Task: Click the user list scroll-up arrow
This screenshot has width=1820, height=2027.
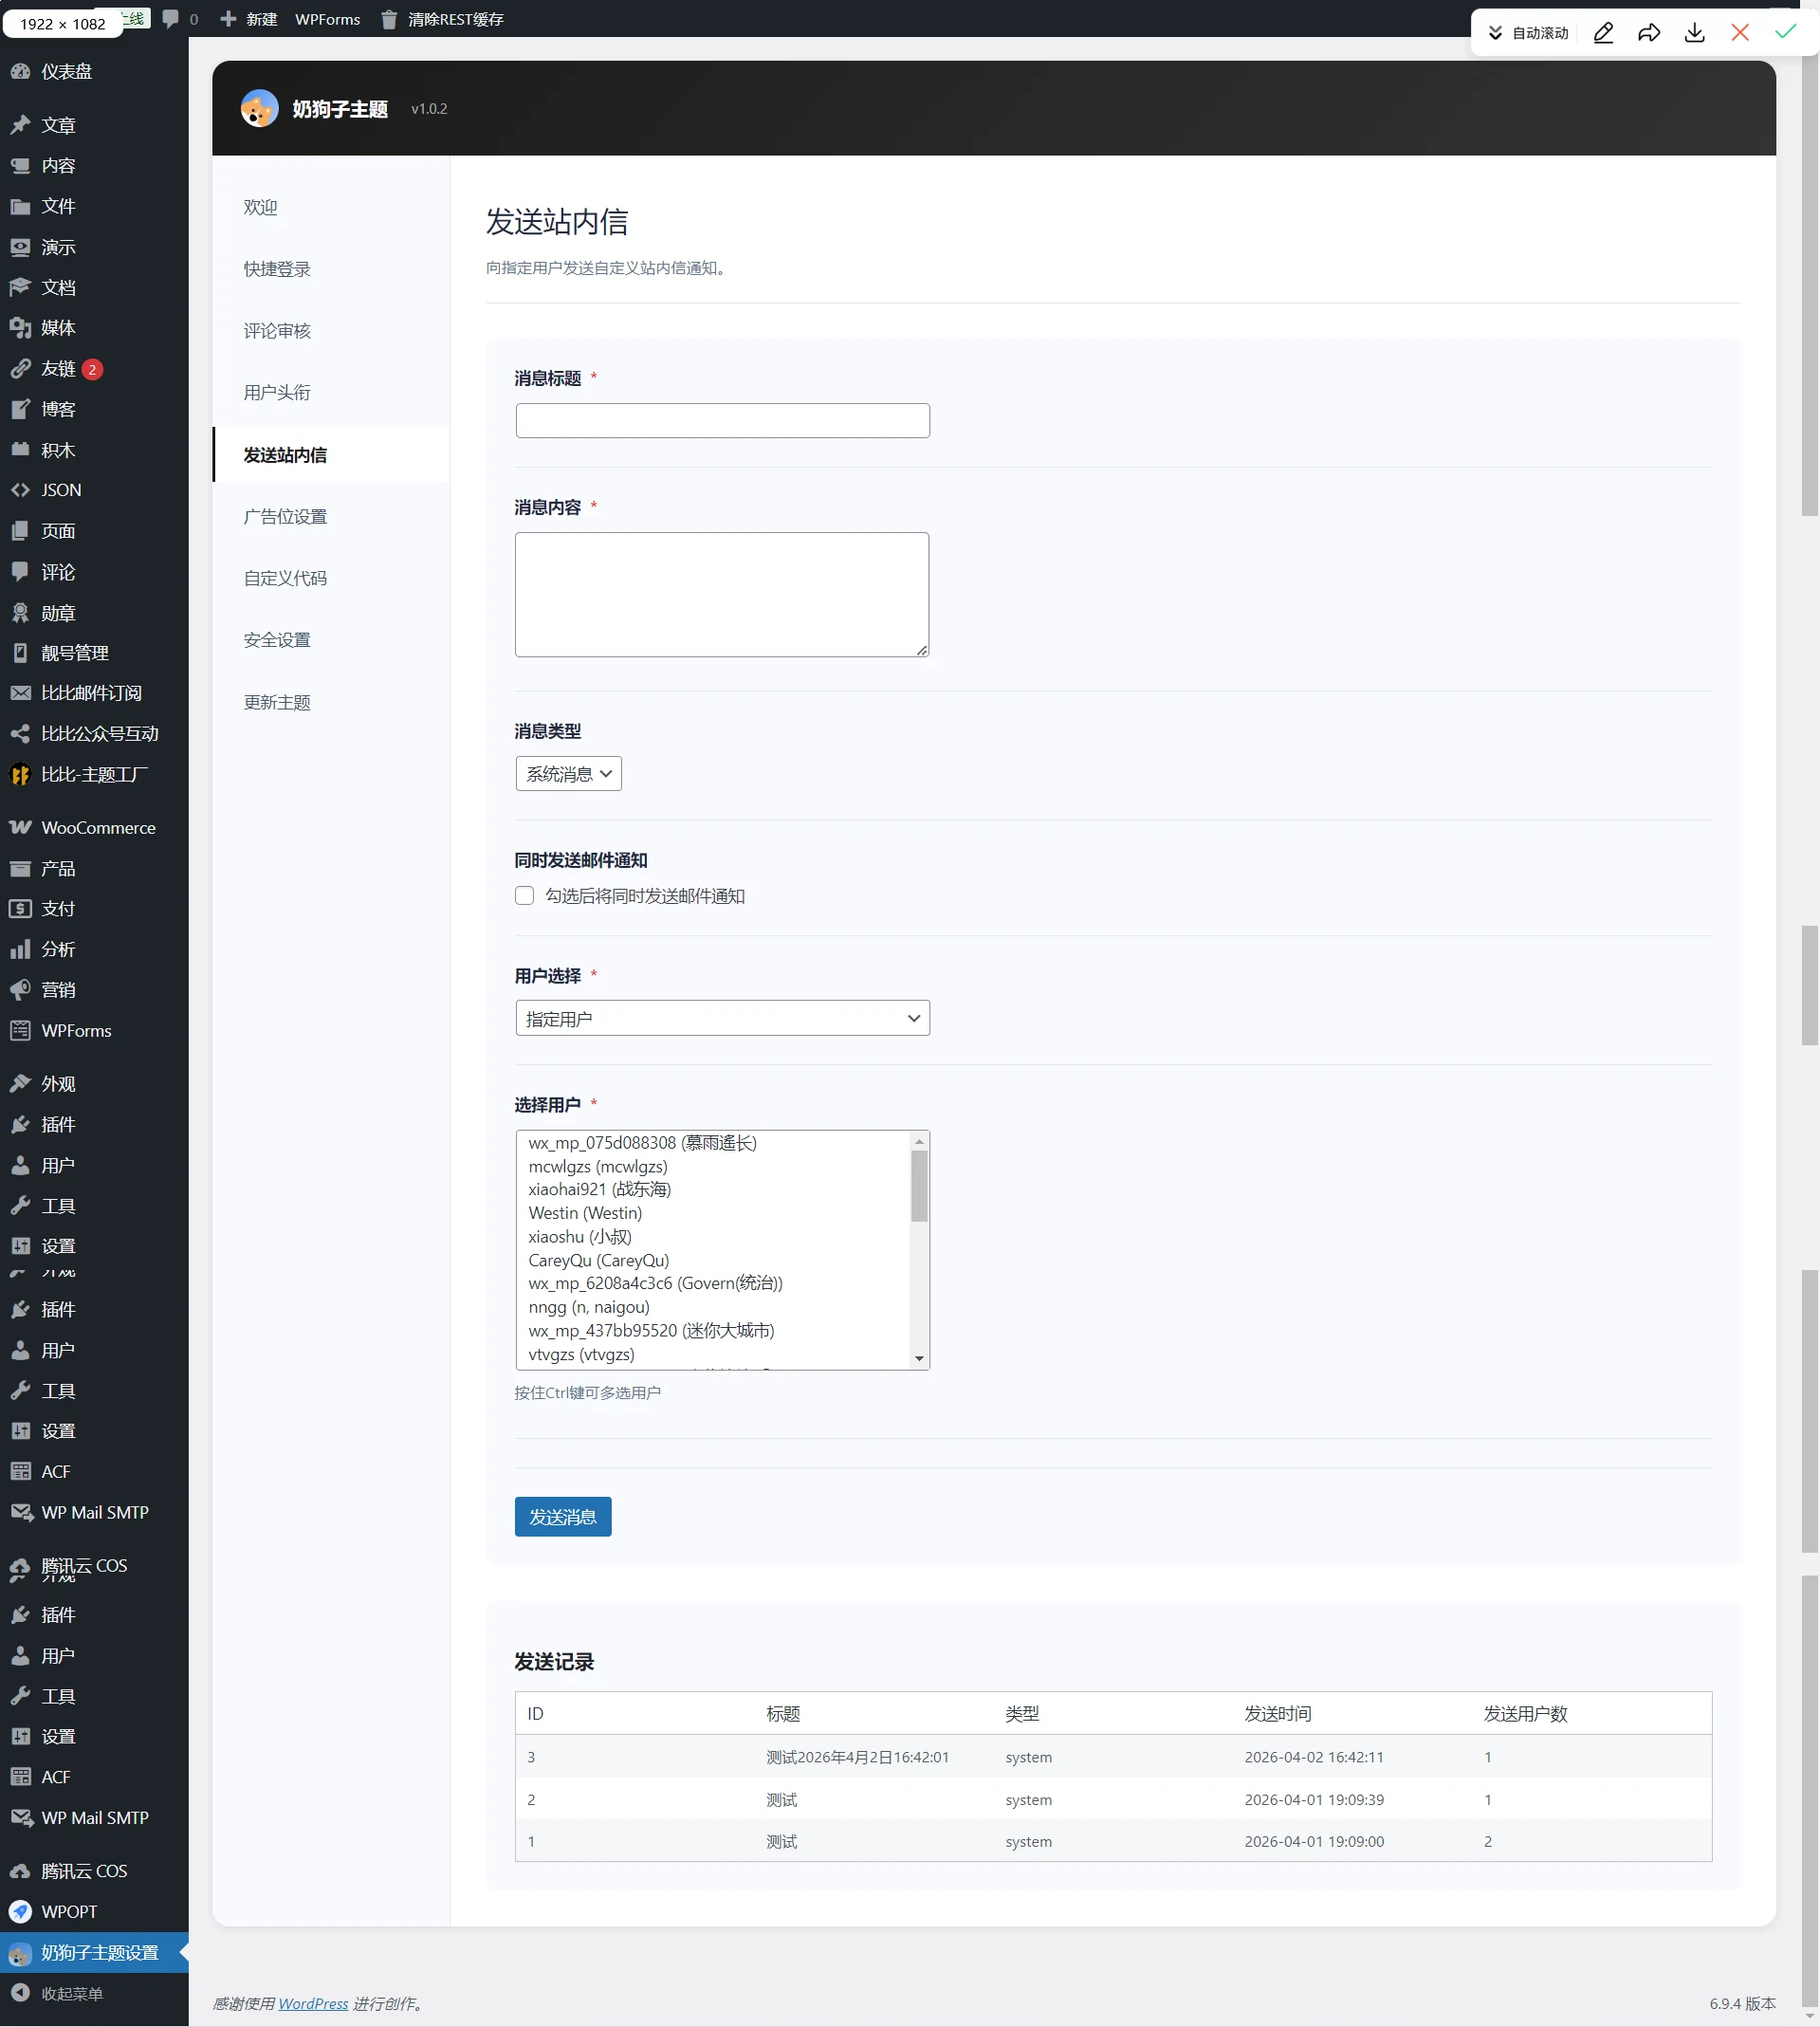Action: pos(919,1141)
